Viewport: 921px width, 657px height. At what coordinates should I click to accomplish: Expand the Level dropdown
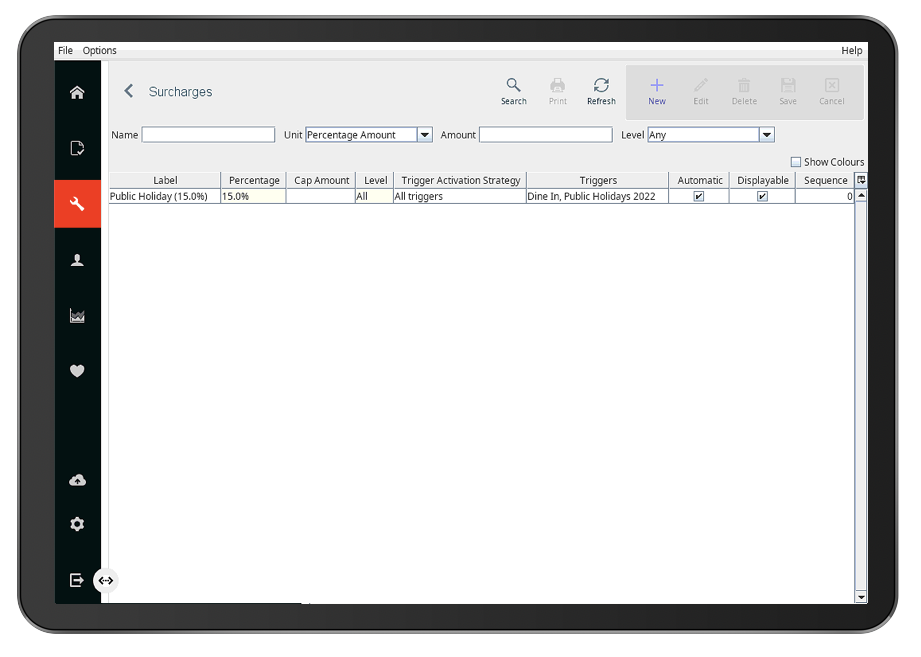click(766, 135)
